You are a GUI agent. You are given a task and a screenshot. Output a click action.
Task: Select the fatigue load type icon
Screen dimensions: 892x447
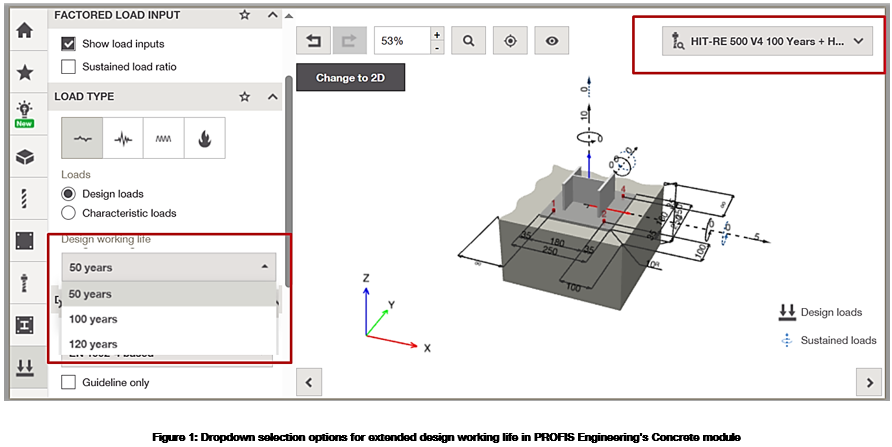(x=164, y=138)
